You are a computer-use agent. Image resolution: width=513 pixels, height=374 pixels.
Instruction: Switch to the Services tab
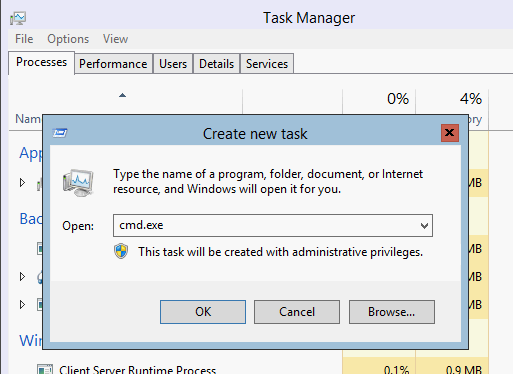tap(267, 64)
